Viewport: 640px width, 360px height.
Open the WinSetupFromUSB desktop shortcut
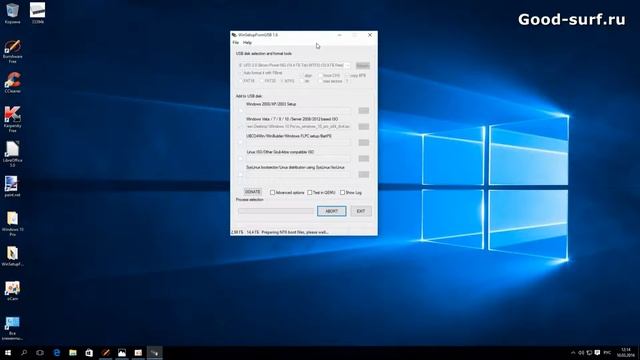pyautogui.click(x=12, y=256)
